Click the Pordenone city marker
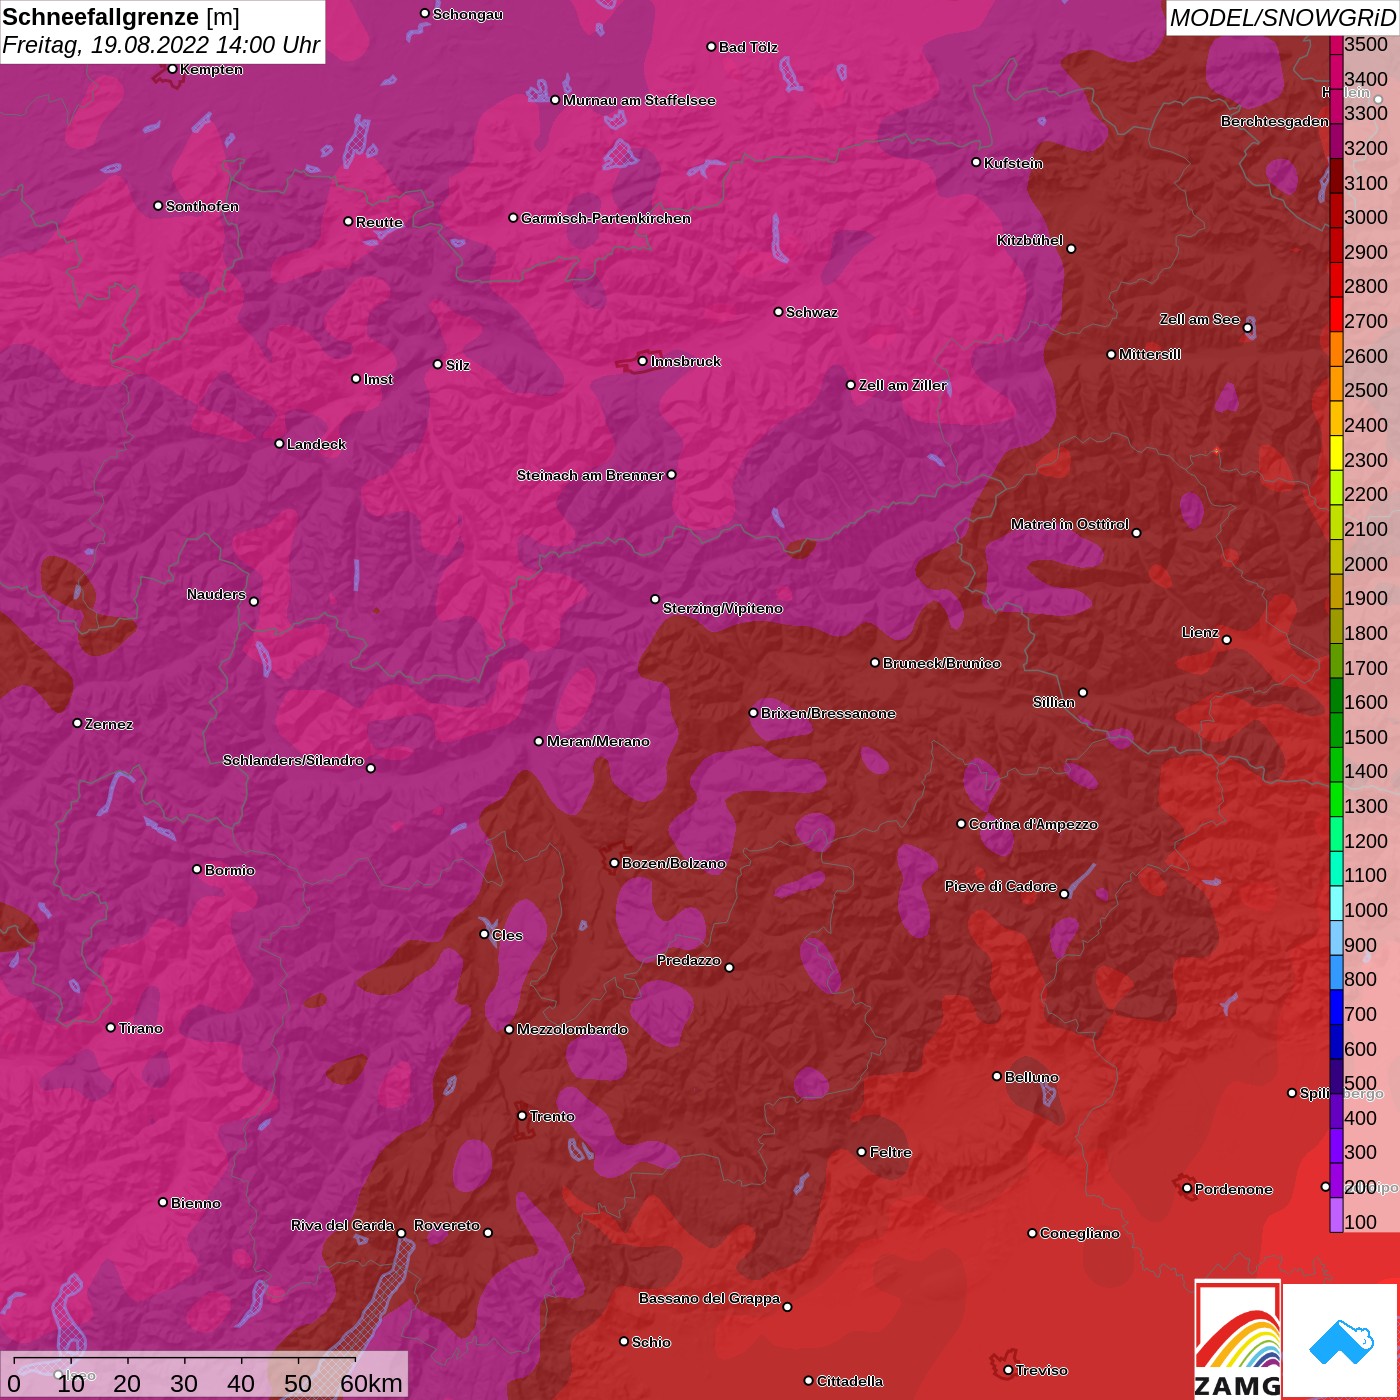The image size is (1400, 1400). point(1187,1189)
